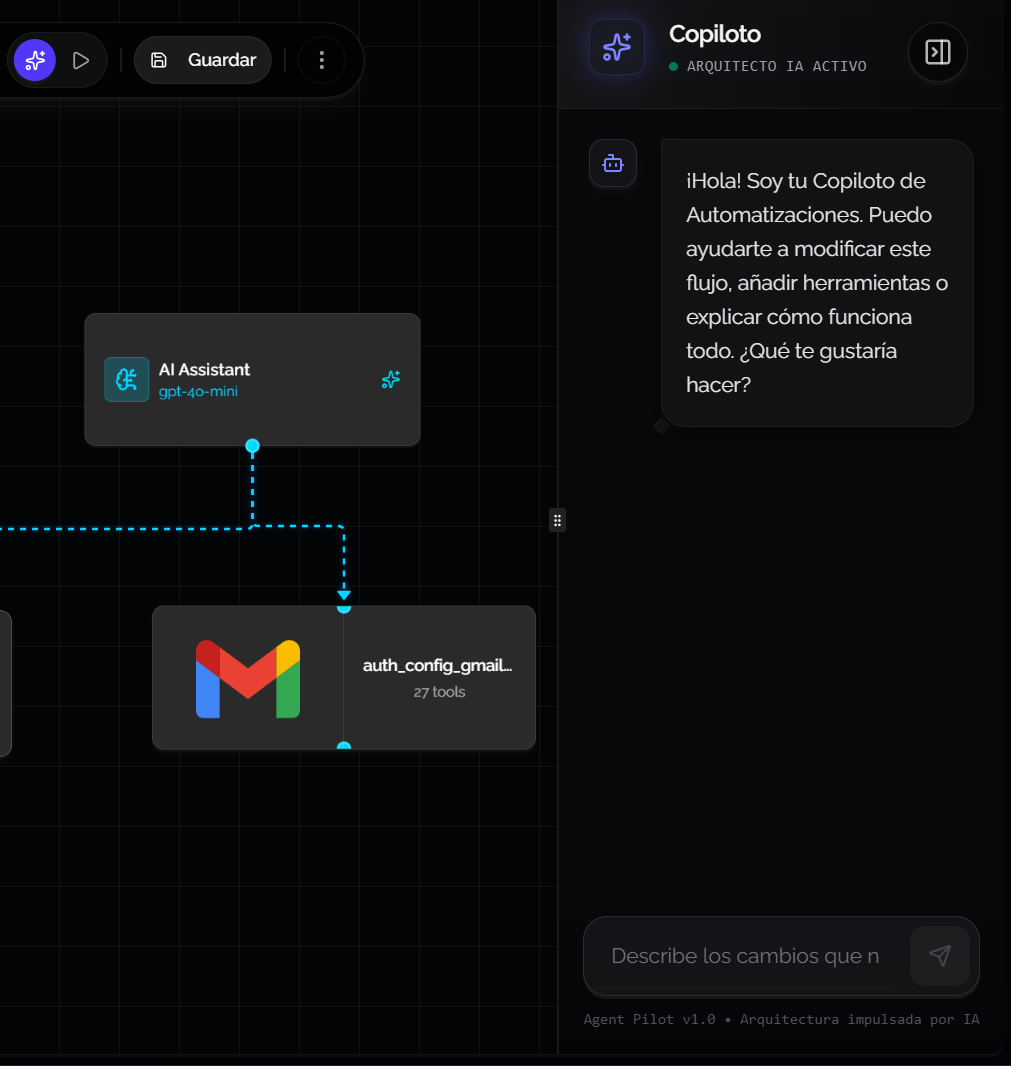1011x1066 pixels.
Task: Click the panel resize grip handle
Action: coord(557,520)
